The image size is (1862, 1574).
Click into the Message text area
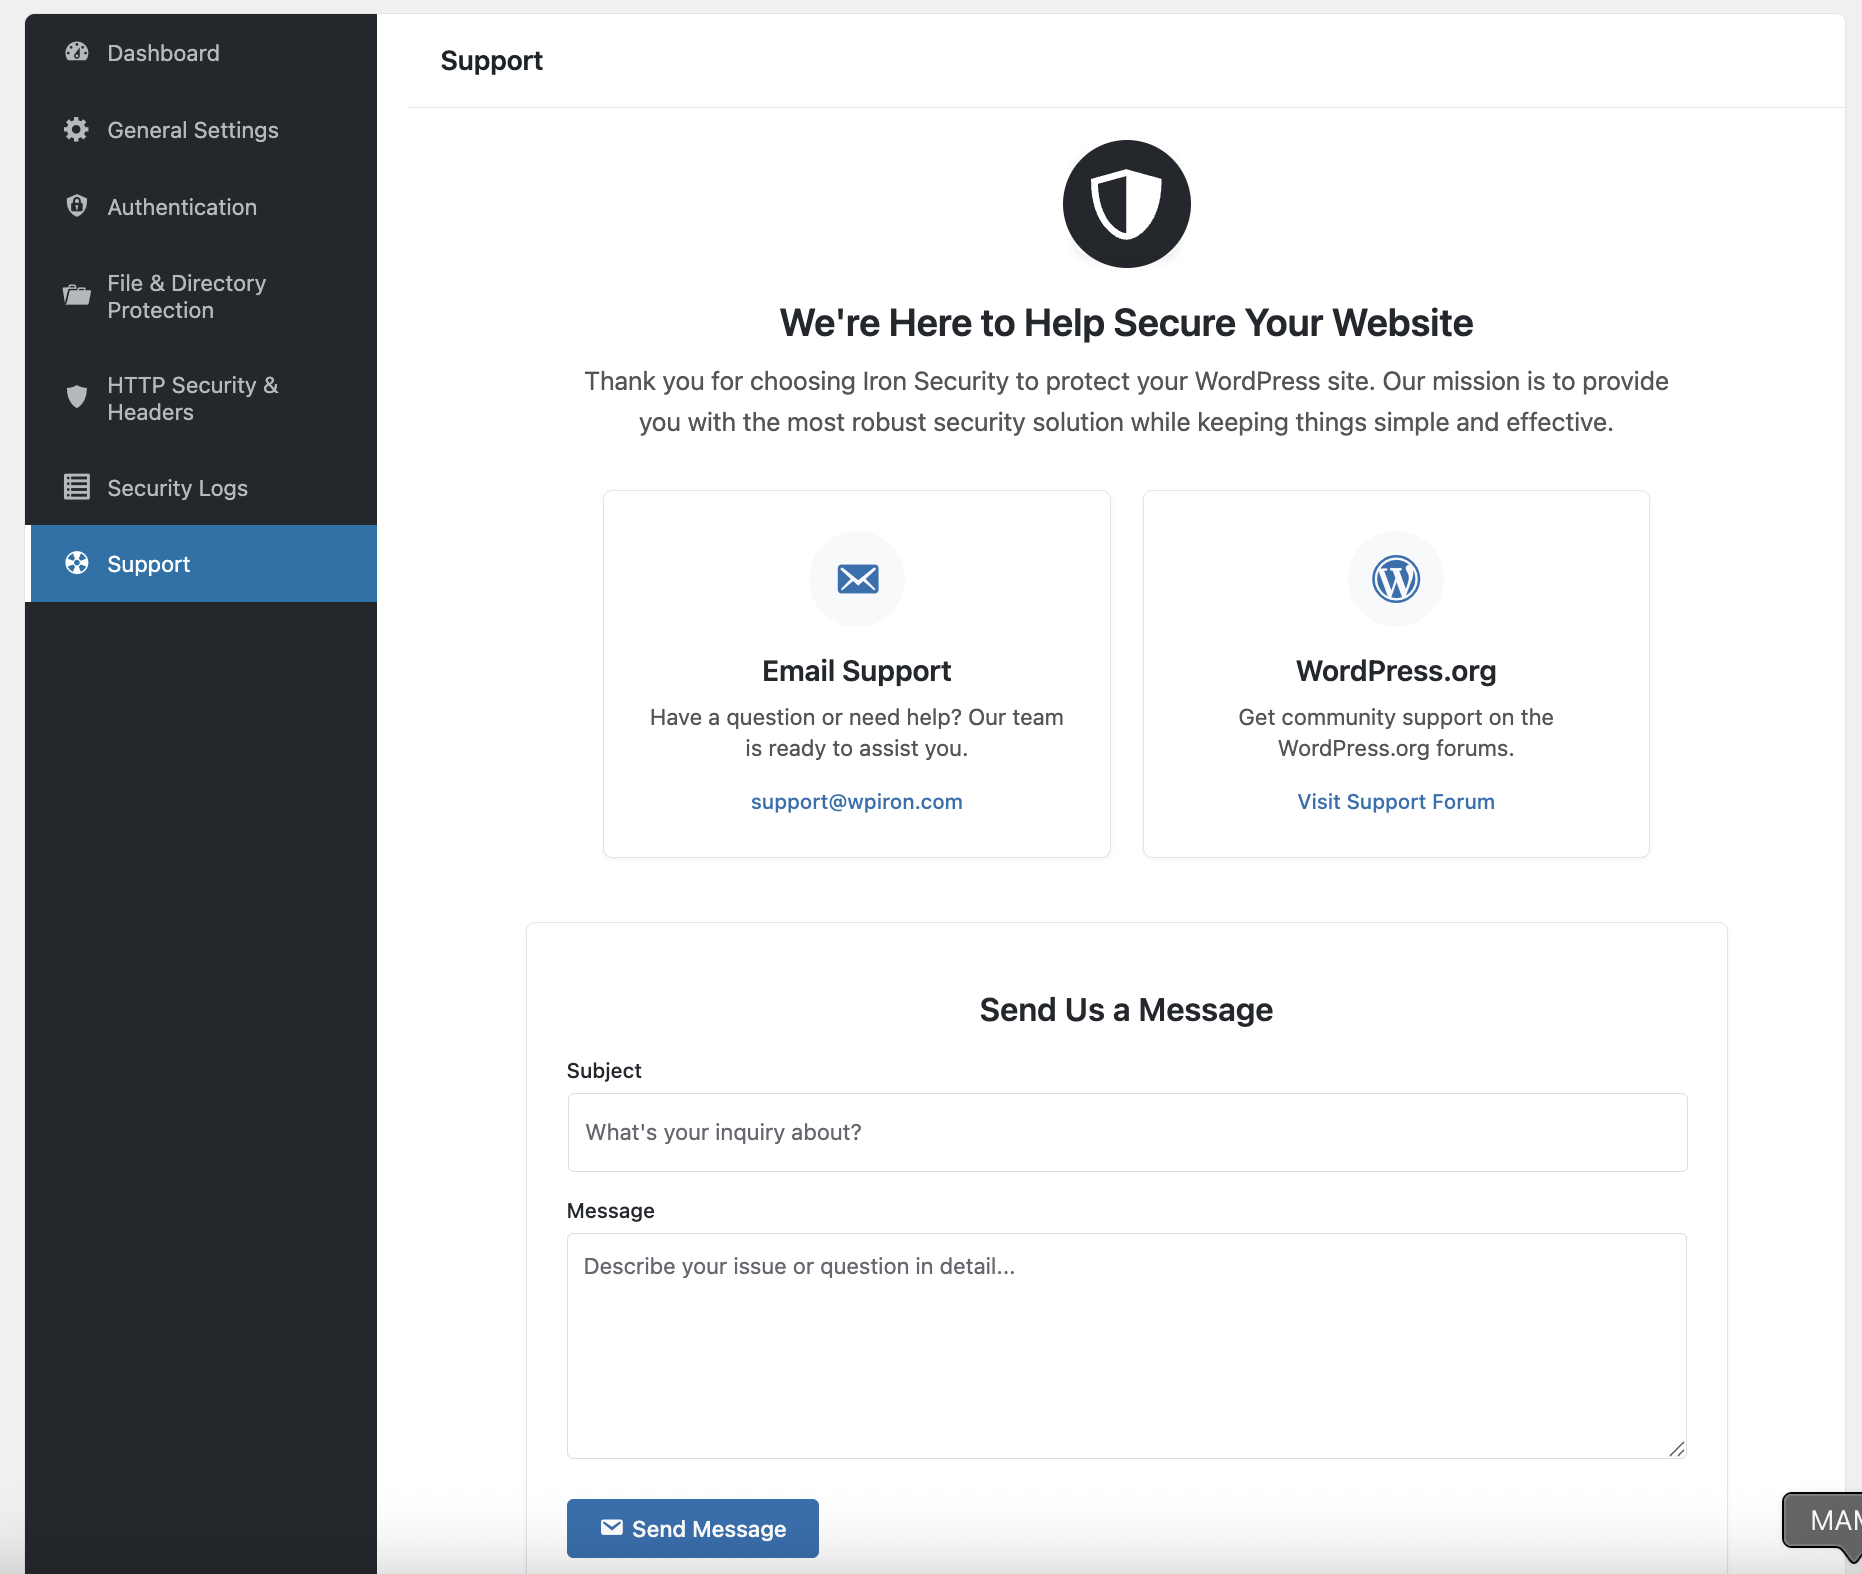tap(1127, 1345)
